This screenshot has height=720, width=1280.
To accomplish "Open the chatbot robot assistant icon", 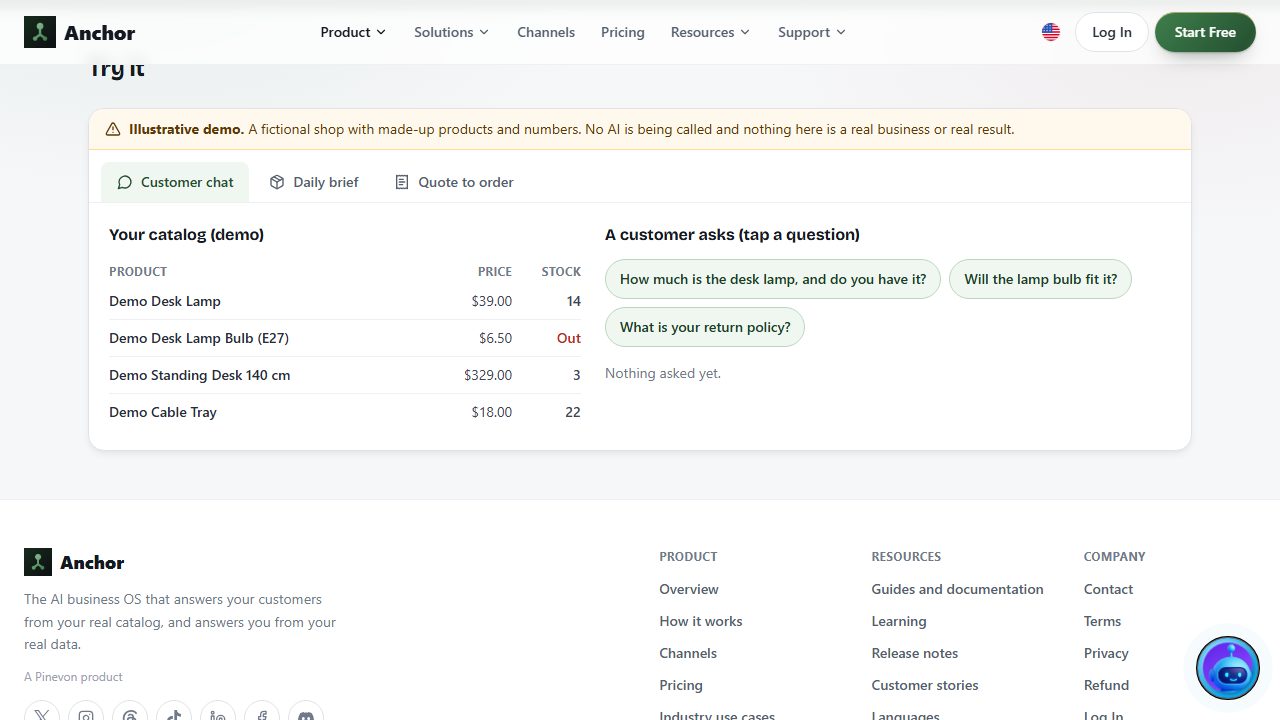I will 1228,668.
